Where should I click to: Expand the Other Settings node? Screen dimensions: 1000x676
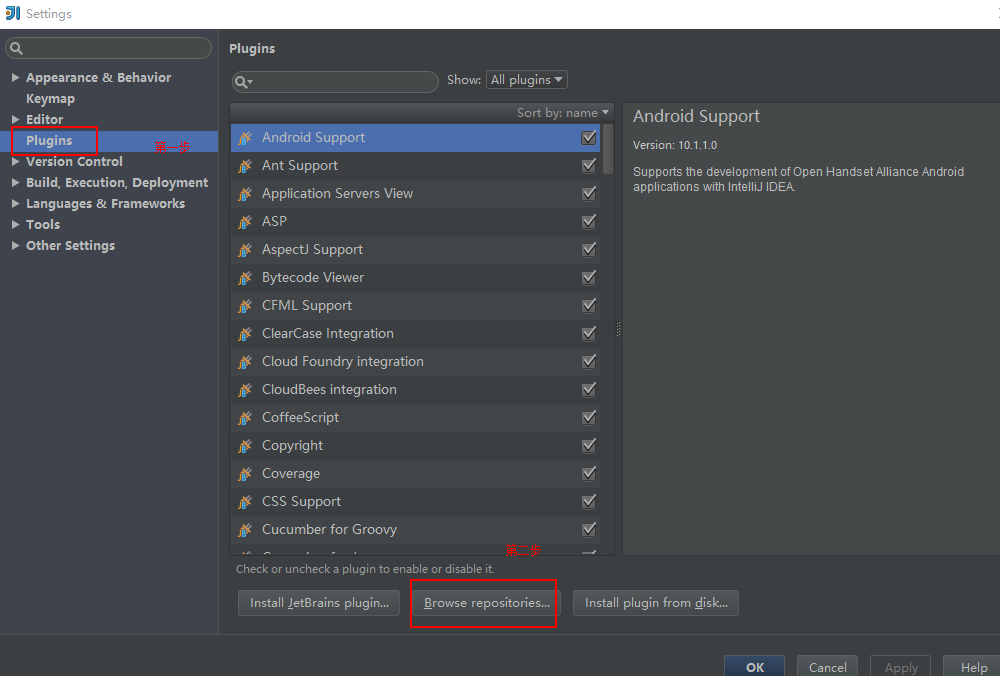click(x=15, y=246)
